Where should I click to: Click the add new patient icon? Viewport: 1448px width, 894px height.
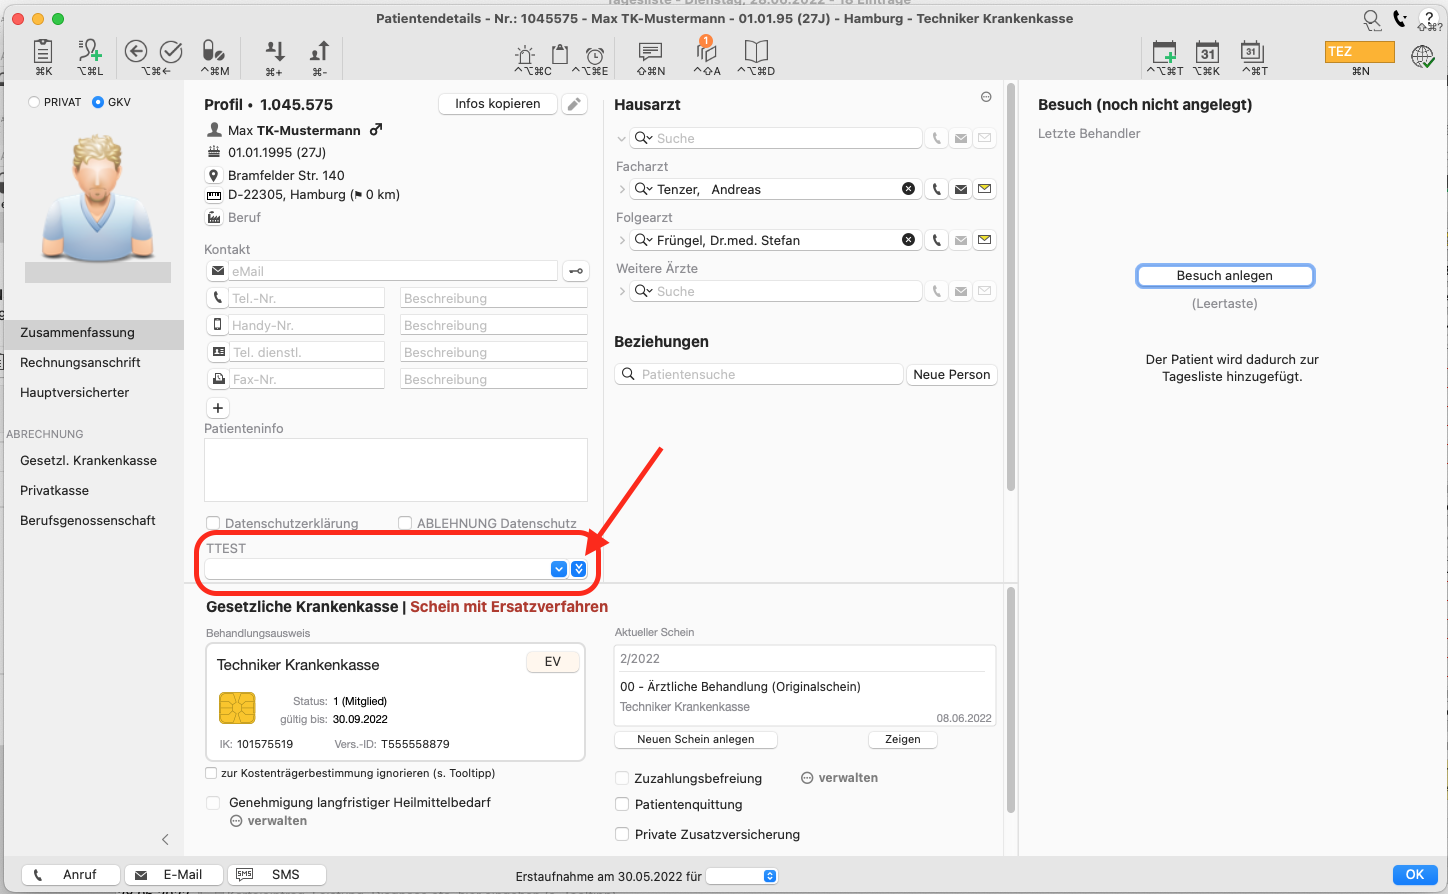click(90, 52)
